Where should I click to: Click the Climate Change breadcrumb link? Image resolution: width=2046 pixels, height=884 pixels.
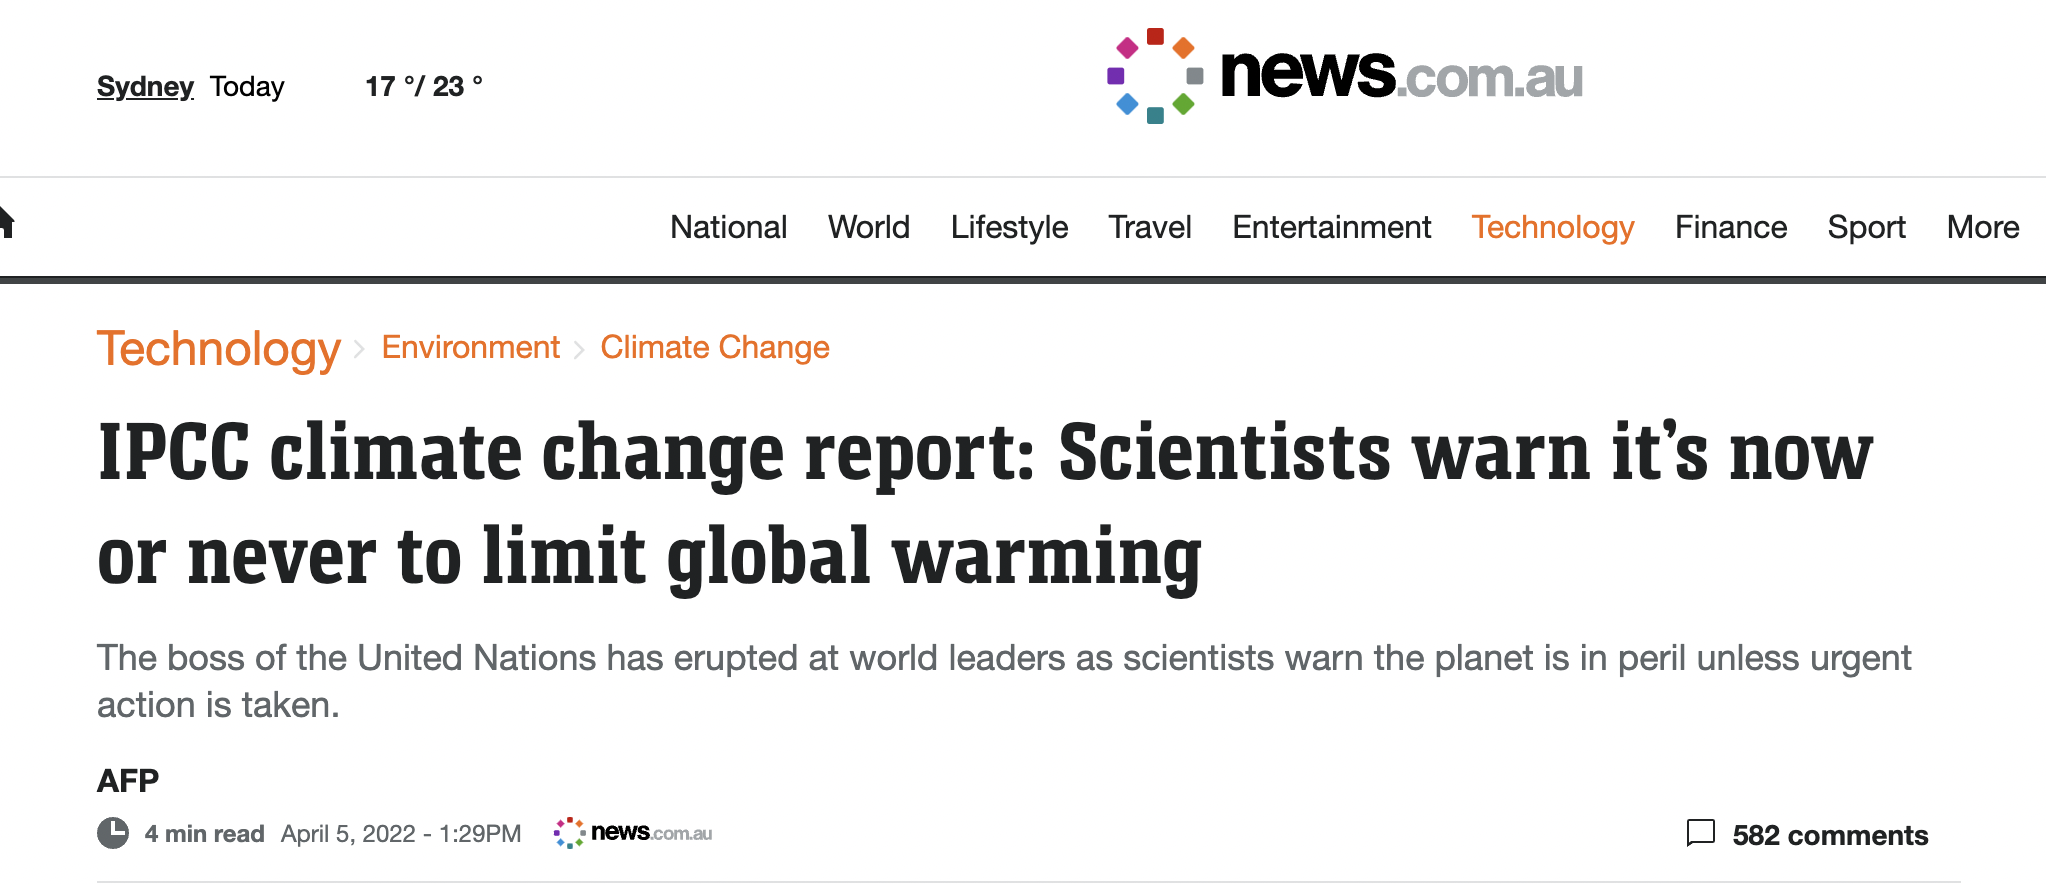click(x=715, y=347)
